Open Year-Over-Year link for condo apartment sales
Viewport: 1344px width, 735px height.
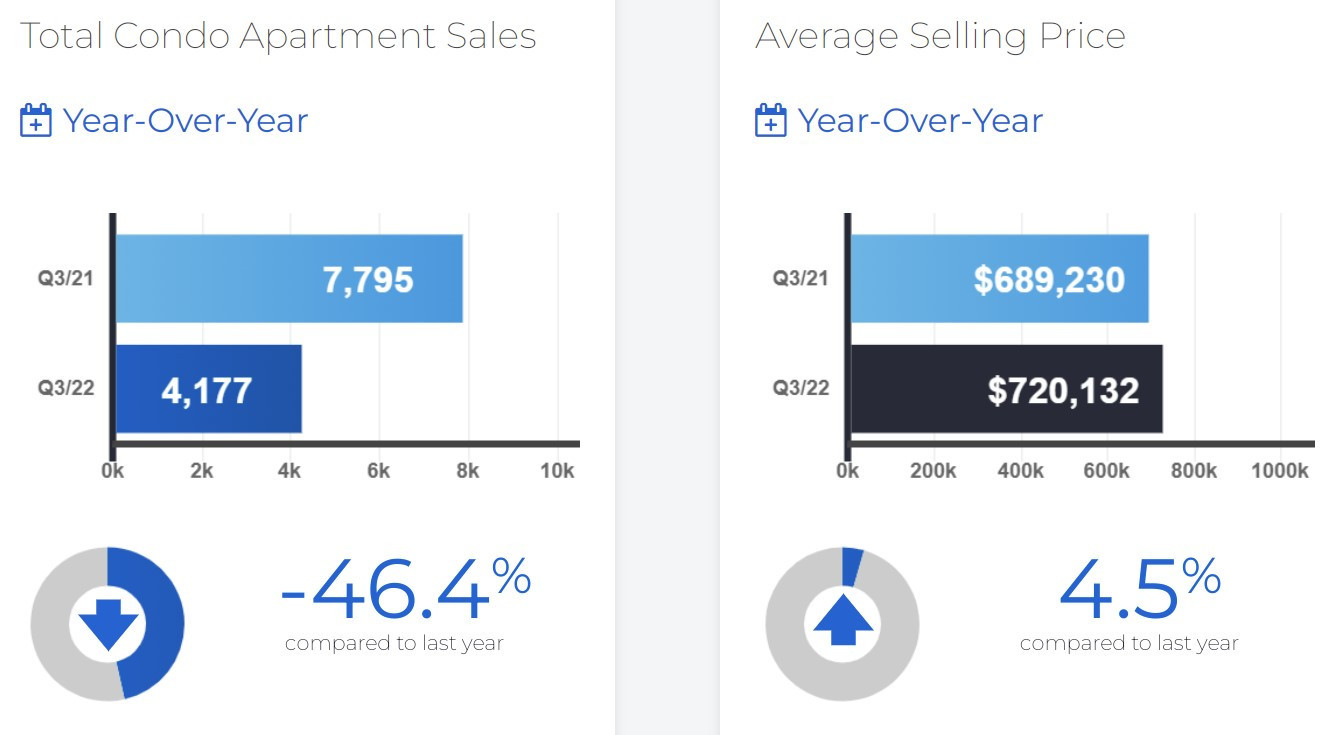point(185,121)
